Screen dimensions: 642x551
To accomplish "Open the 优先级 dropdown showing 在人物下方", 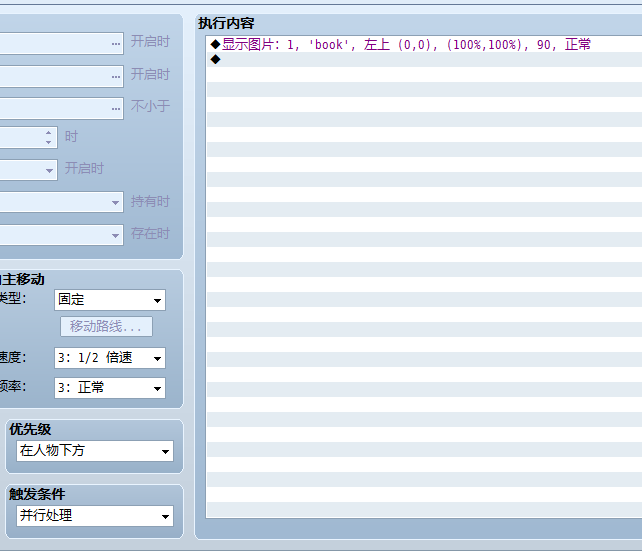I will [95, 451].
